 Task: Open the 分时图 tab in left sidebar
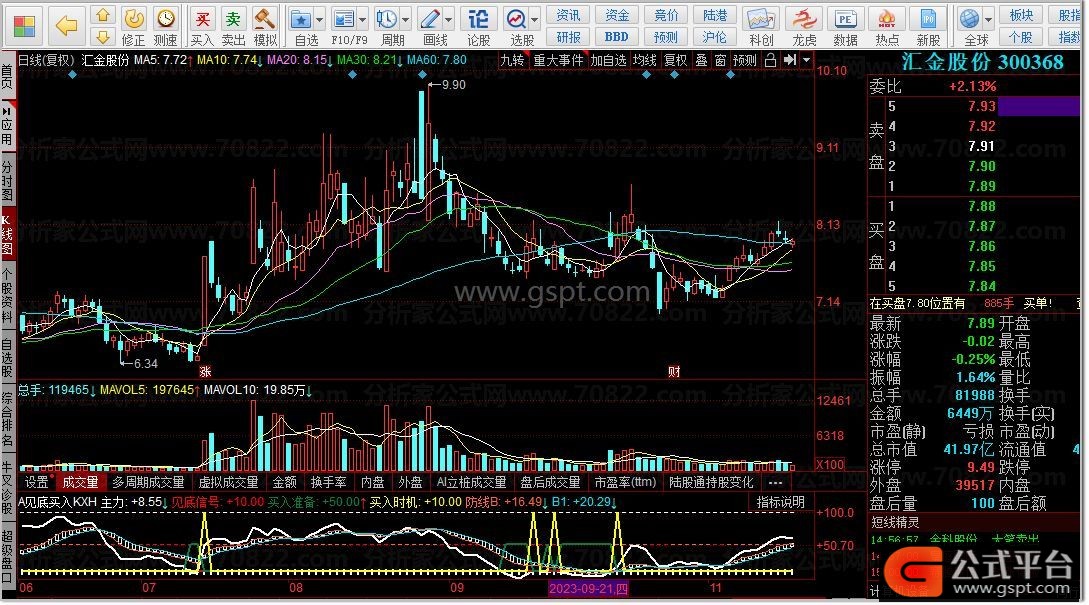pos(7,179)
